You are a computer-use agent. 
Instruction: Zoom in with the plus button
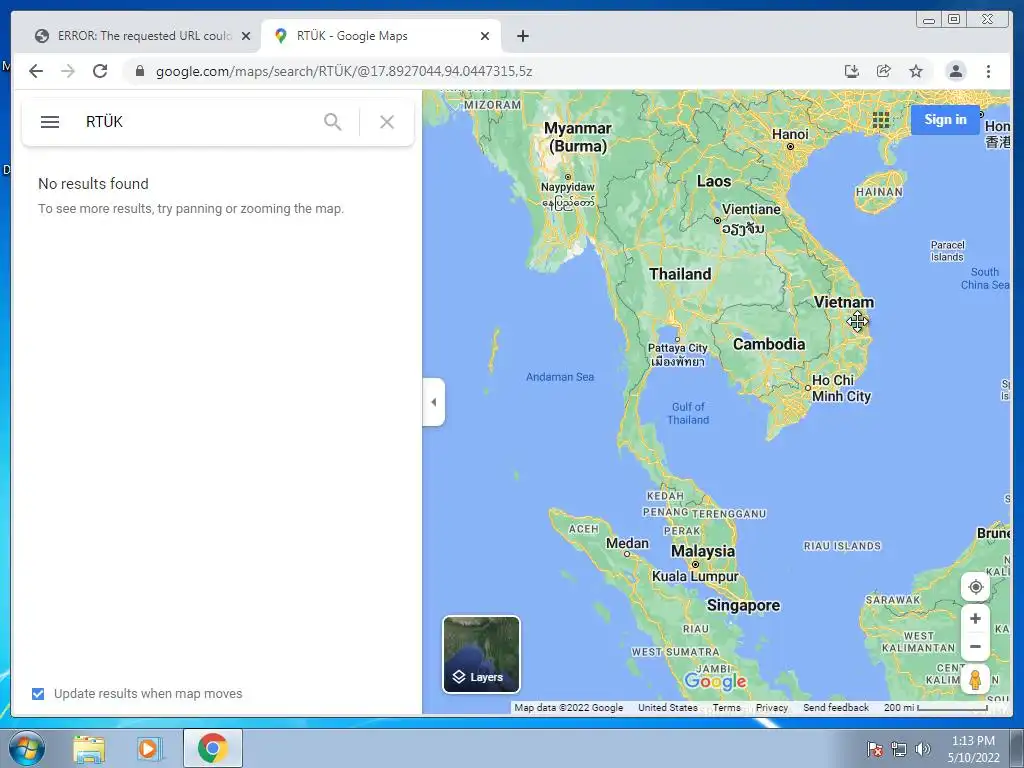pos(975,618)
